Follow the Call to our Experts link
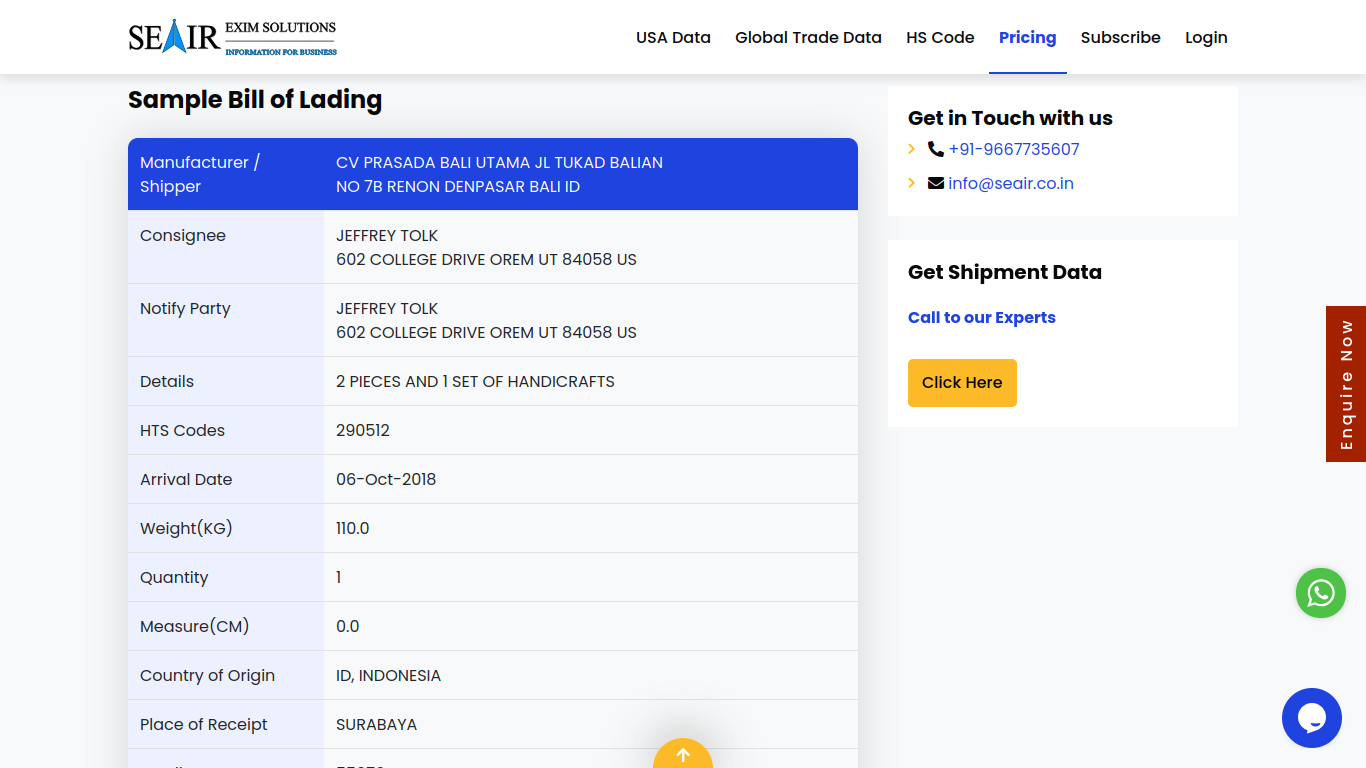Image resolution: width=1366 pixels, height=768 pixels. [x=982, y=317]
